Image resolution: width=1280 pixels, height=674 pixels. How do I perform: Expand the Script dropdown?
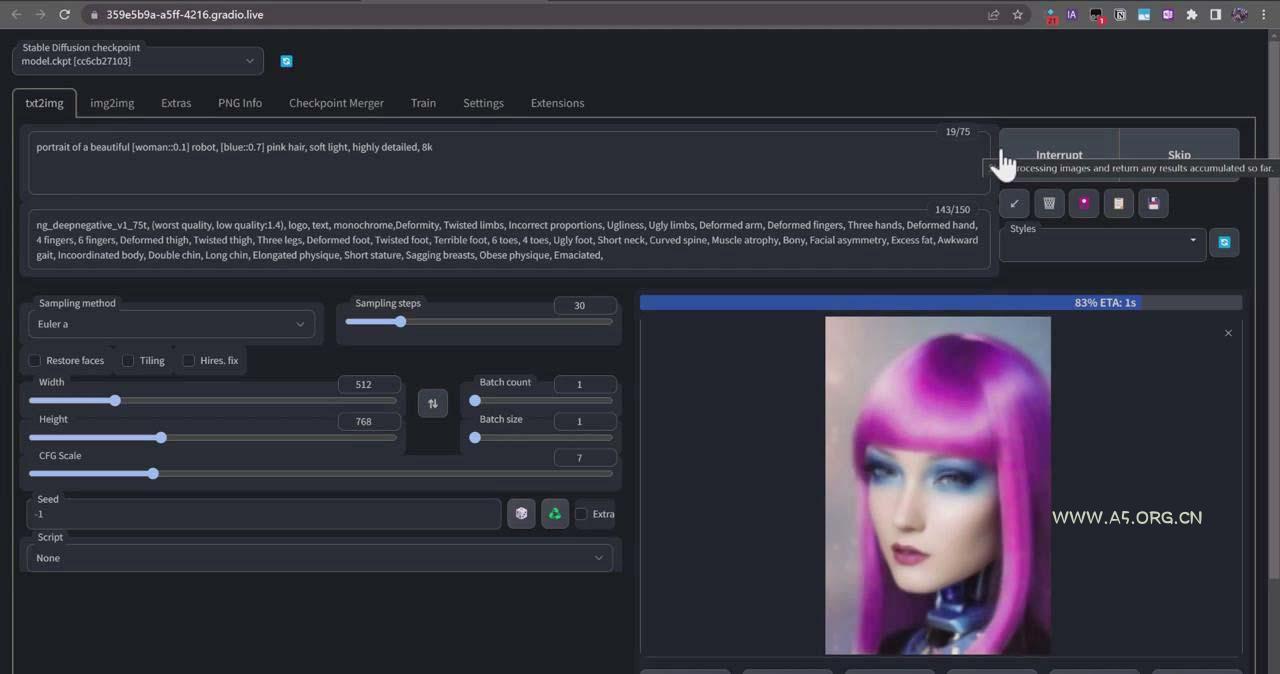(x=320, y=558)
